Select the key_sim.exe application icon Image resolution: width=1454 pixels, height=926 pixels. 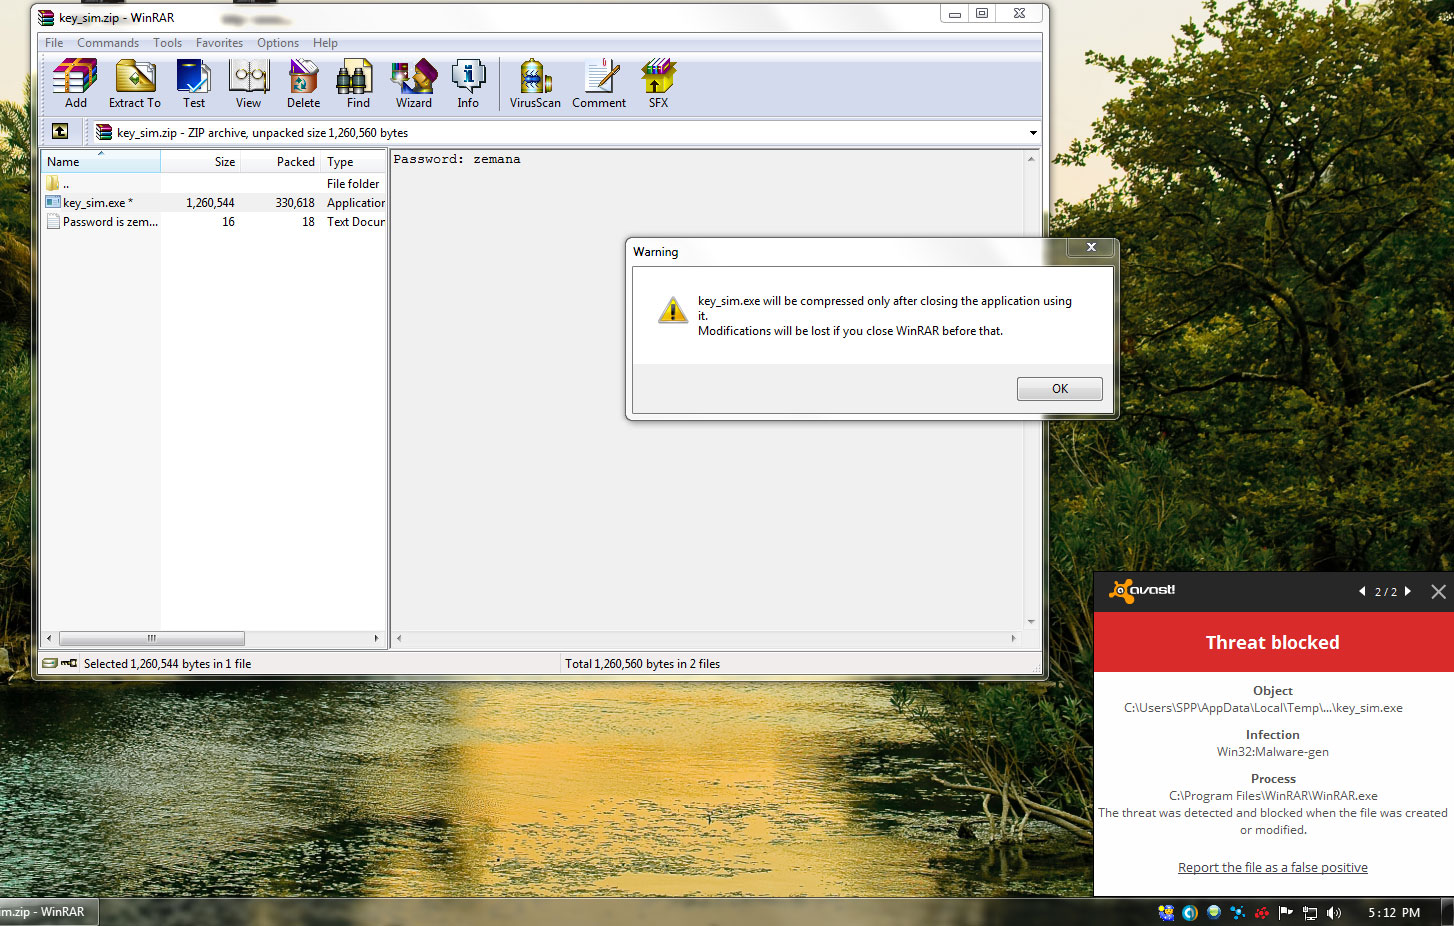pos(53,202)
